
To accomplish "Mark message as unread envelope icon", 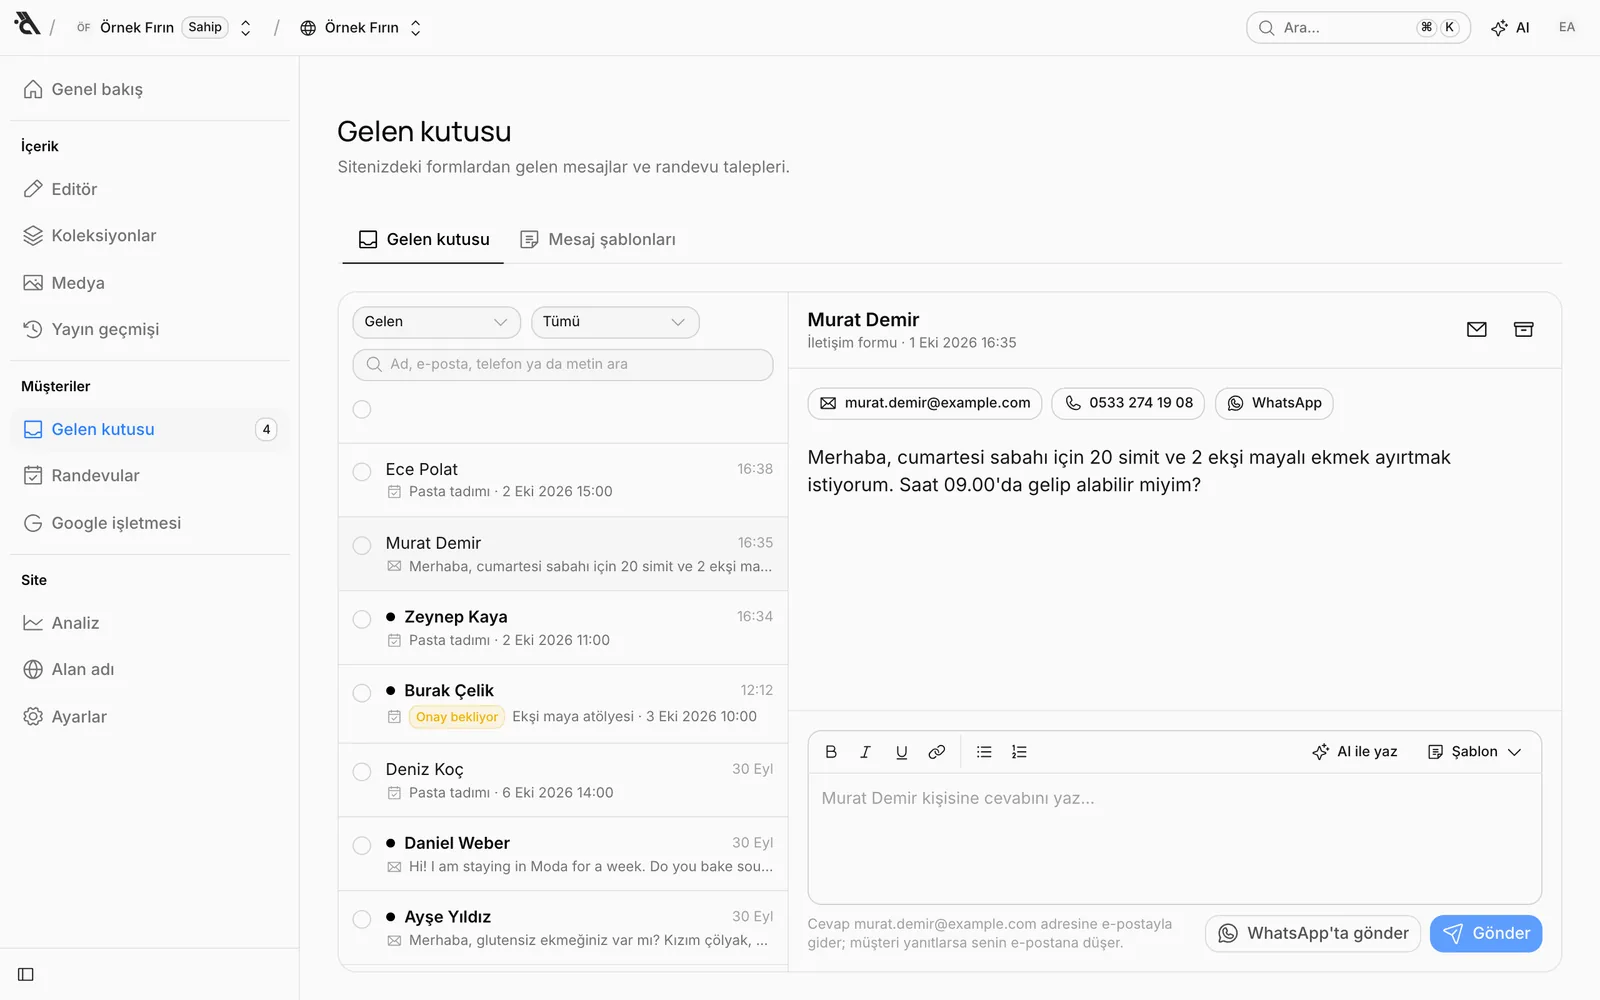I will coord(1476,330).
